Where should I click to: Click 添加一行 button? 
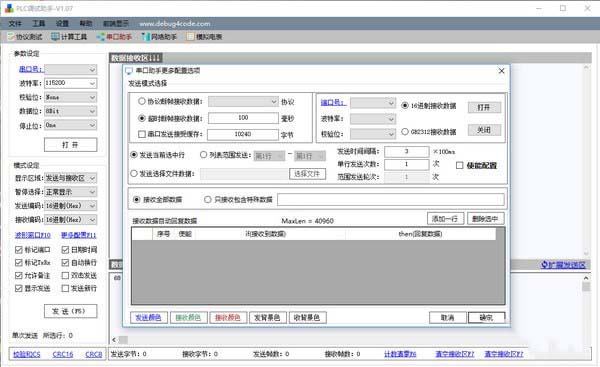tap(445, 219)
